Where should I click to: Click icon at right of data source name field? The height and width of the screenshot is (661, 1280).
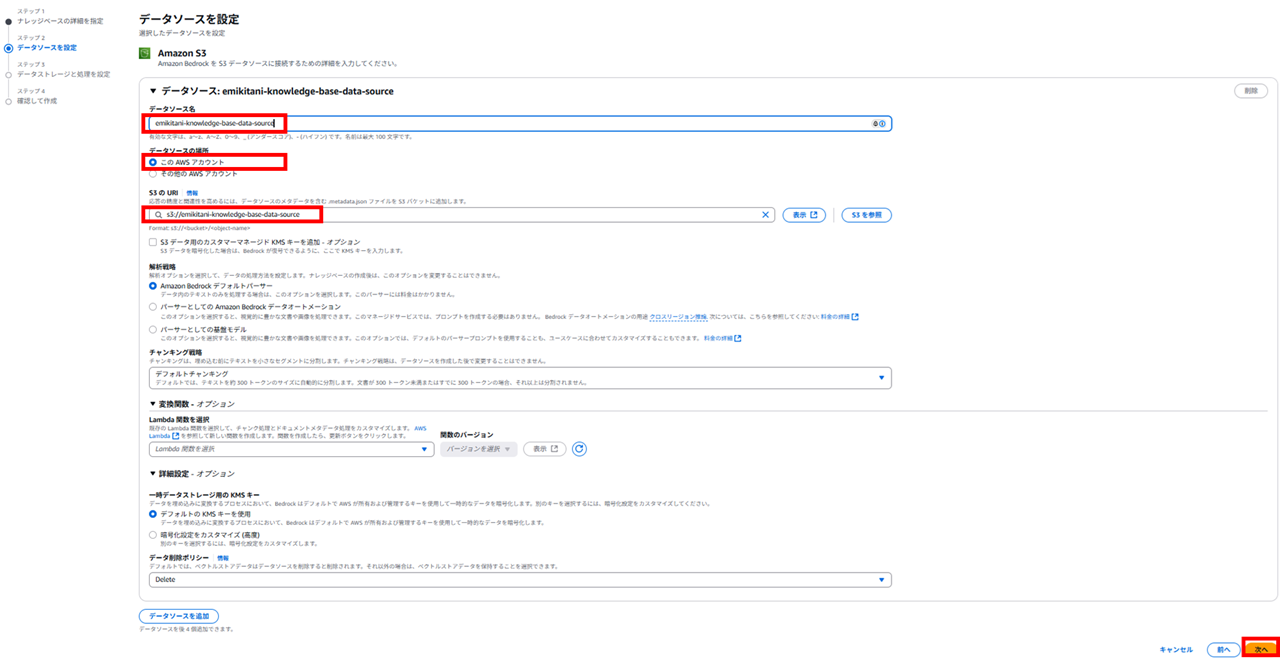(879, 124)
